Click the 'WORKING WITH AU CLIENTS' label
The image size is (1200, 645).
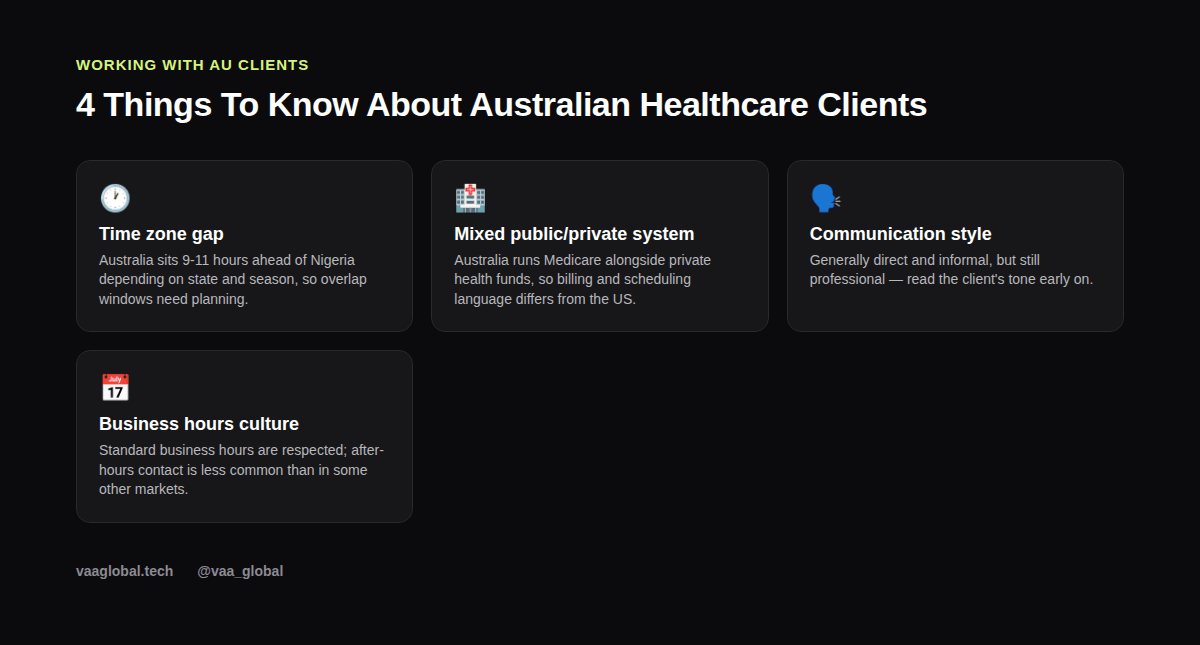(192, 65)
